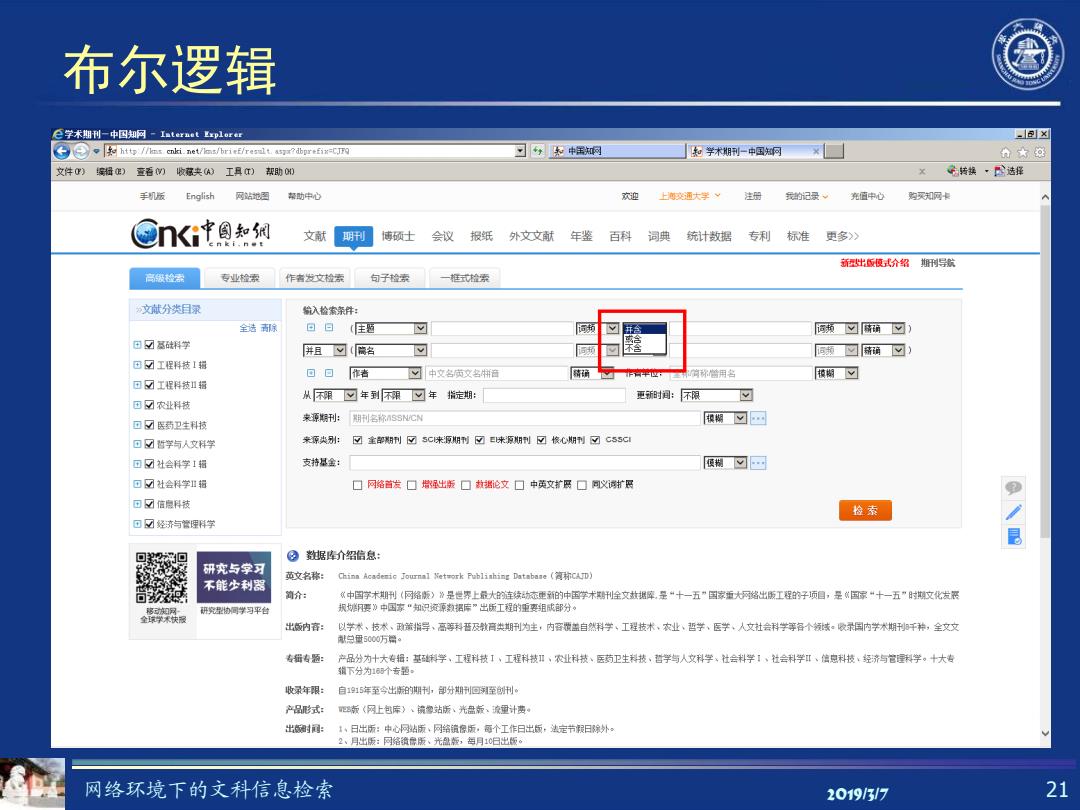Click the orange 检索 search button
1080x810 pixels.
coord(865,510)
